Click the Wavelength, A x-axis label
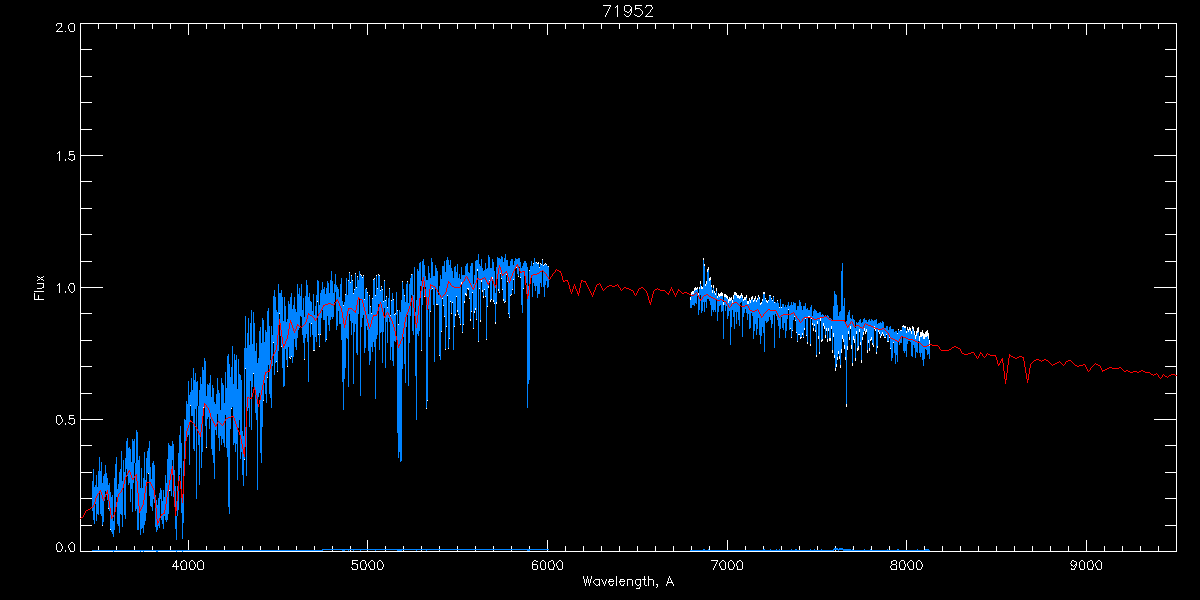 (x=627, y=582)
